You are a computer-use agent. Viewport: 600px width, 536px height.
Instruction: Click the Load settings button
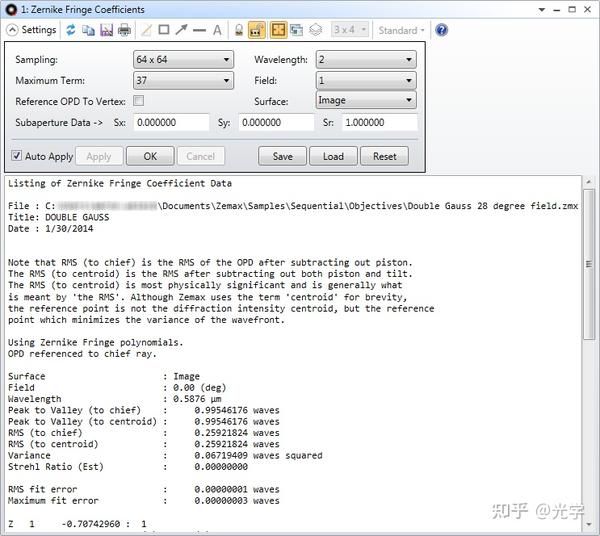click(x=333, y=156)
